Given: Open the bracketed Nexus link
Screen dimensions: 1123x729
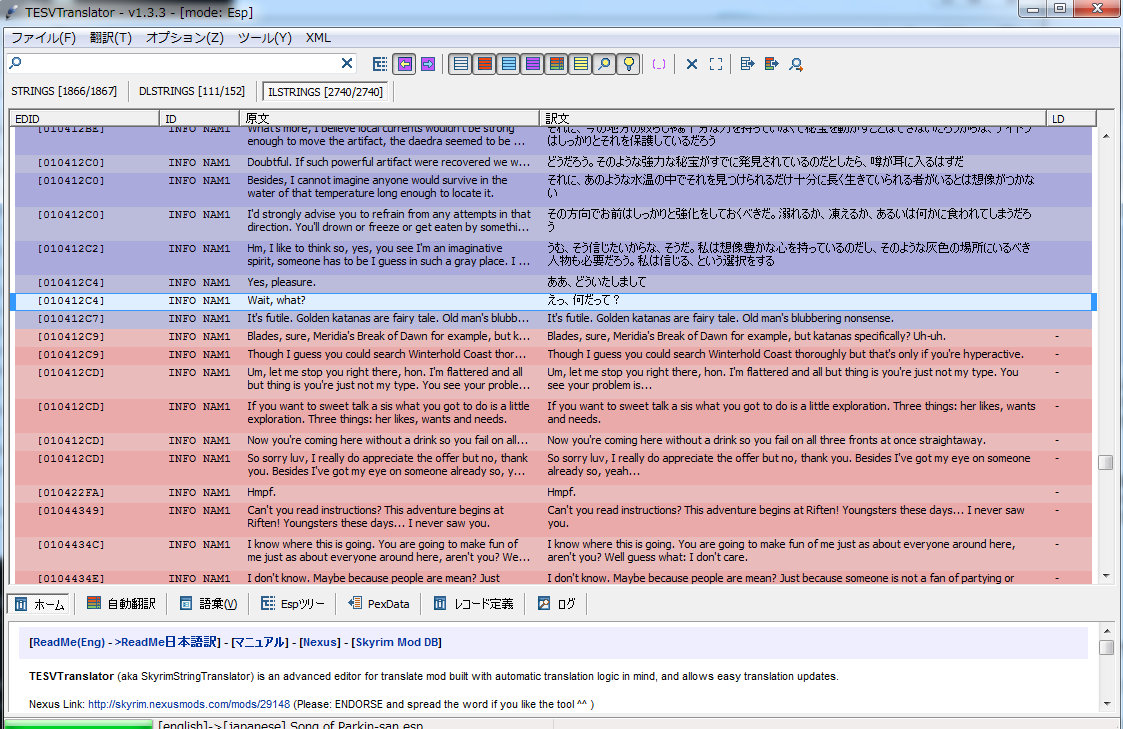Looking at the screenshot, I should pyautogui.click(x=320, y=642).
